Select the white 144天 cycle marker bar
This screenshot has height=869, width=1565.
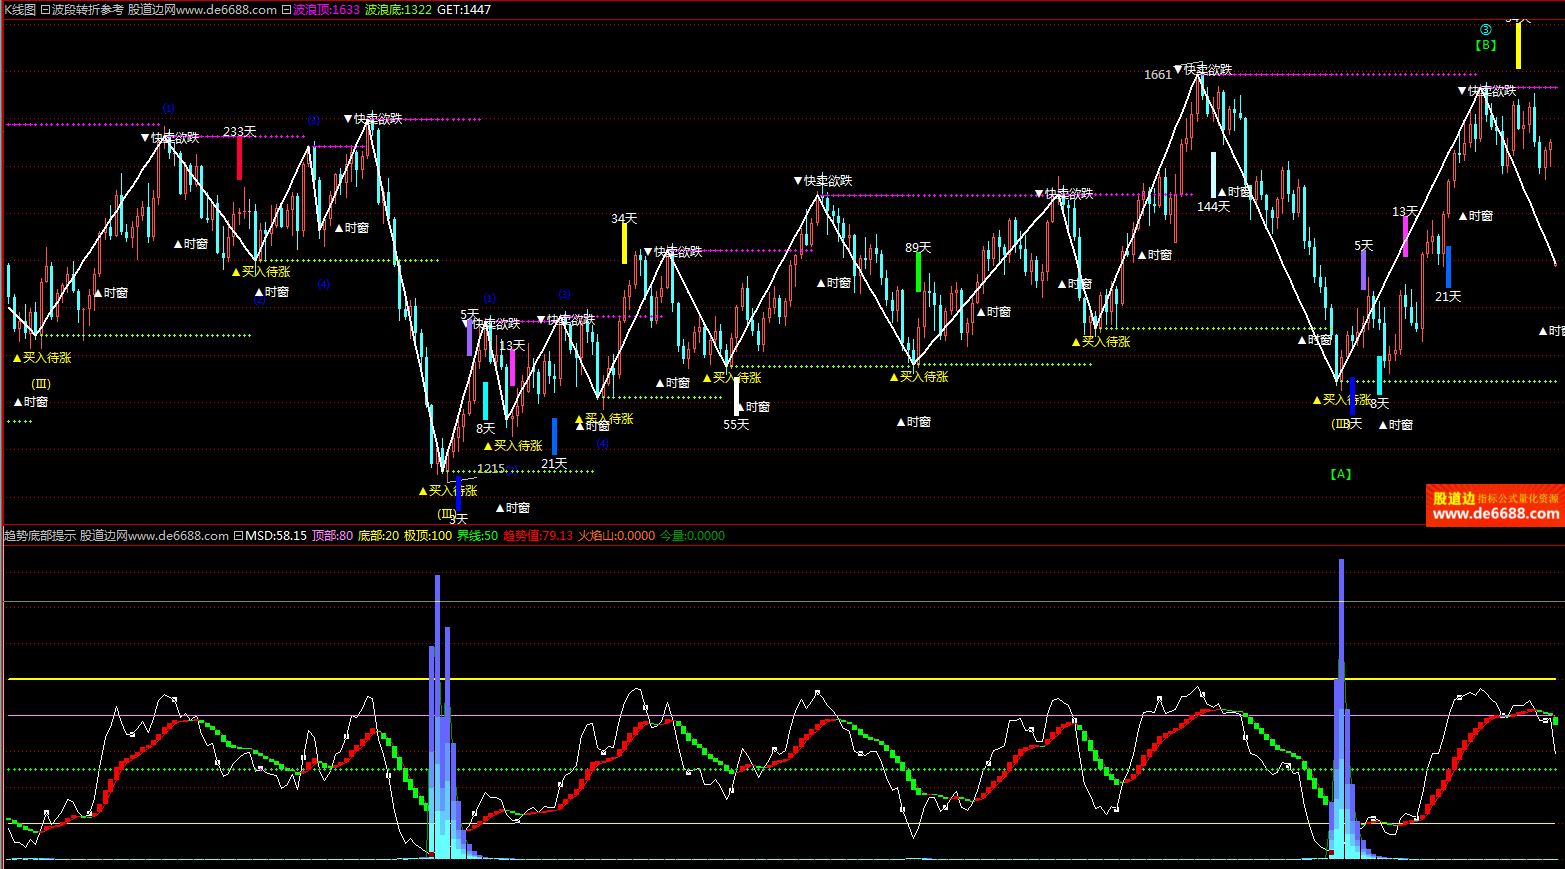click(1213, 174)
